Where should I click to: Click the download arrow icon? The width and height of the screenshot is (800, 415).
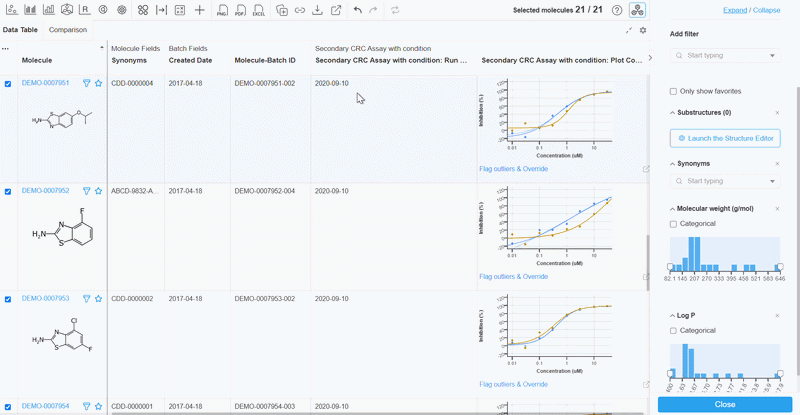click(x=317, y=10)
